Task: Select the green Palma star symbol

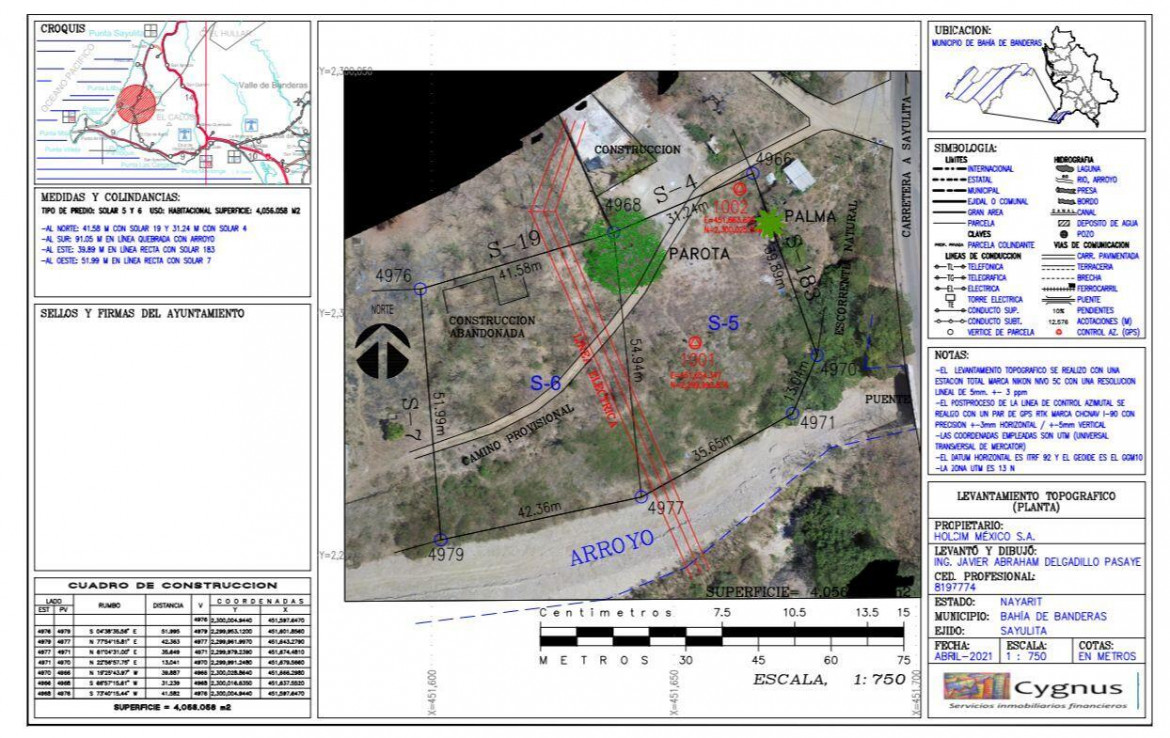Action: (x=769, y=222)
